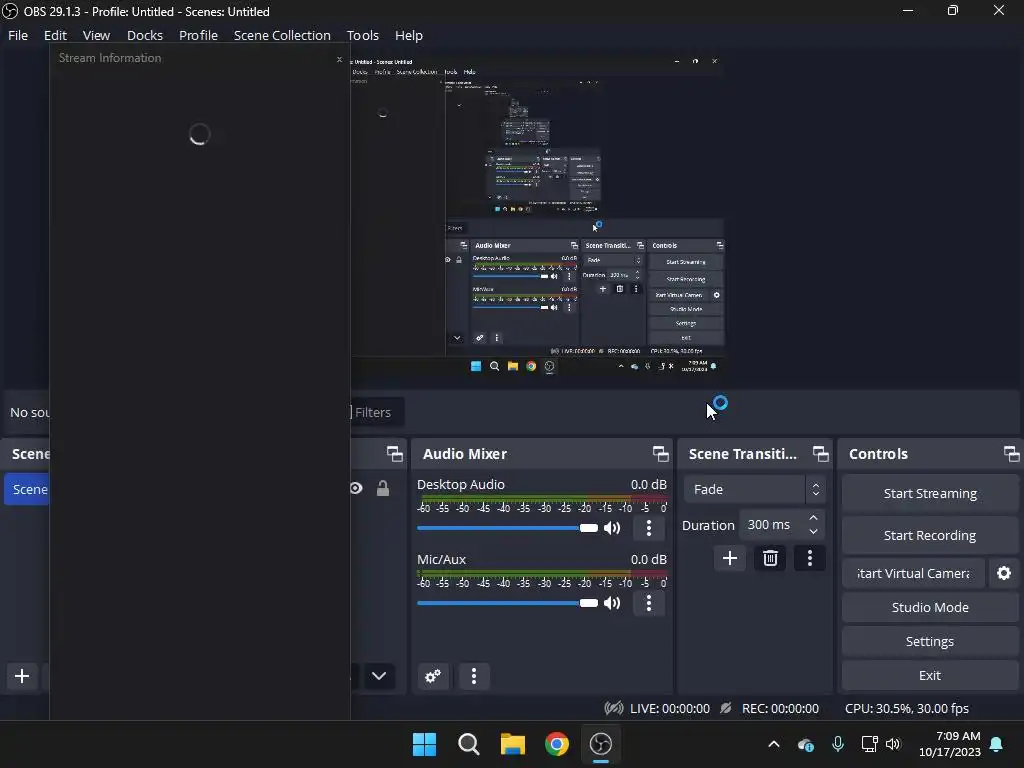Open the Windows Start menu
The width and height of the screenshot is (1024, 768).
[x=424, y=744]
